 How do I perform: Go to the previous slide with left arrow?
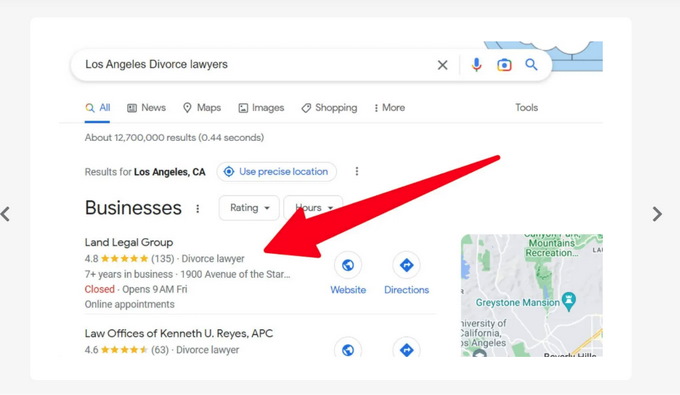[x=5, y=214]
